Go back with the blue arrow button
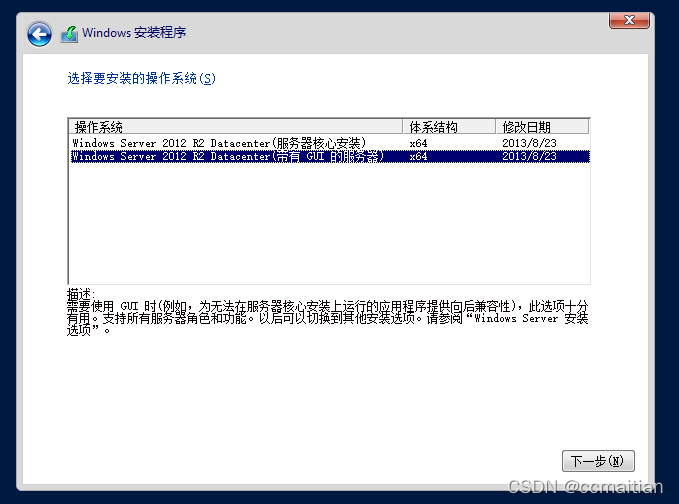The image size is (679, 504). tap(39, 34)
